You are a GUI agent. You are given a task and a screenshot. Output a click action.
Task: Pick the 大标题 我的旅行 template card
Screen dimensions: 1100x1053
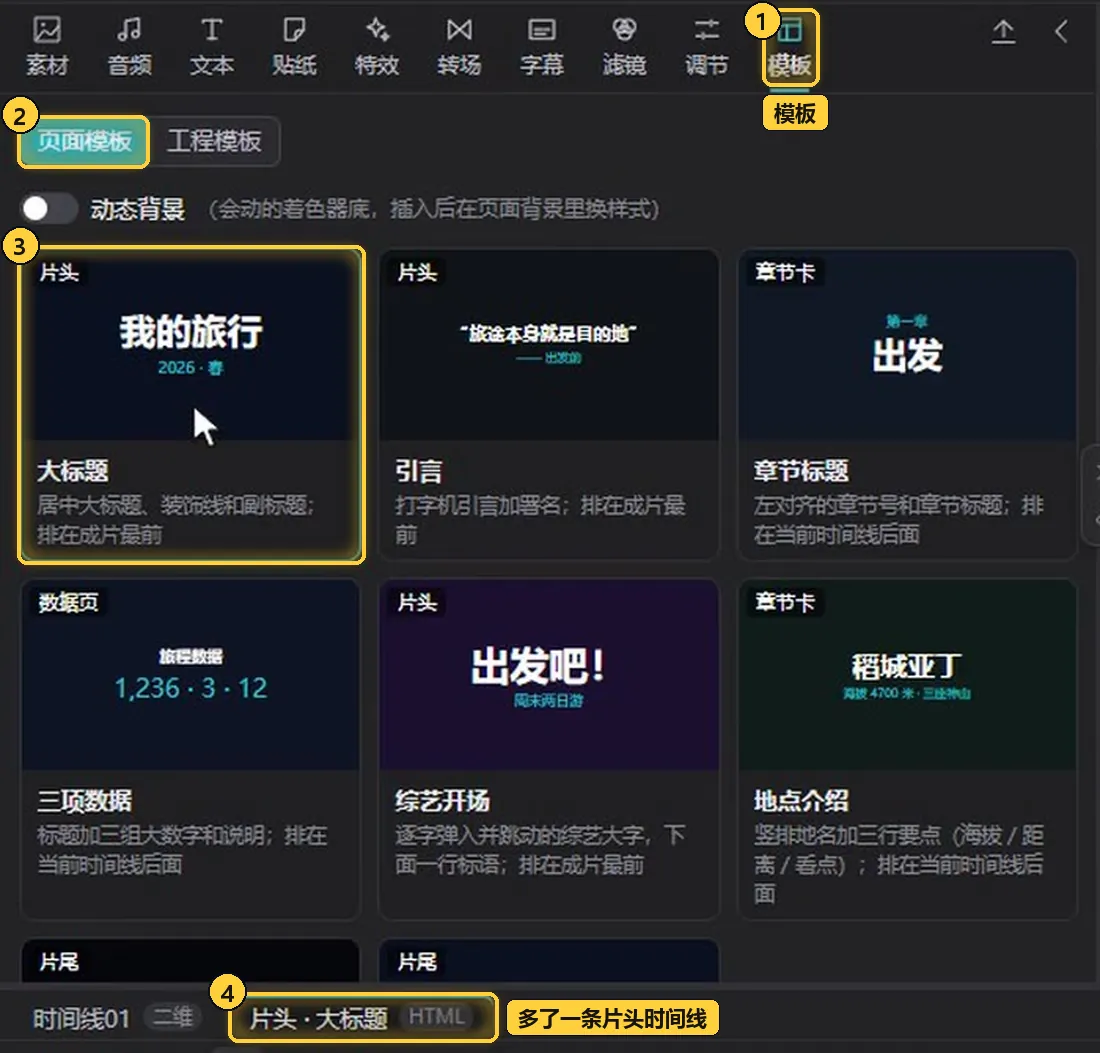[x=191, y=405]
